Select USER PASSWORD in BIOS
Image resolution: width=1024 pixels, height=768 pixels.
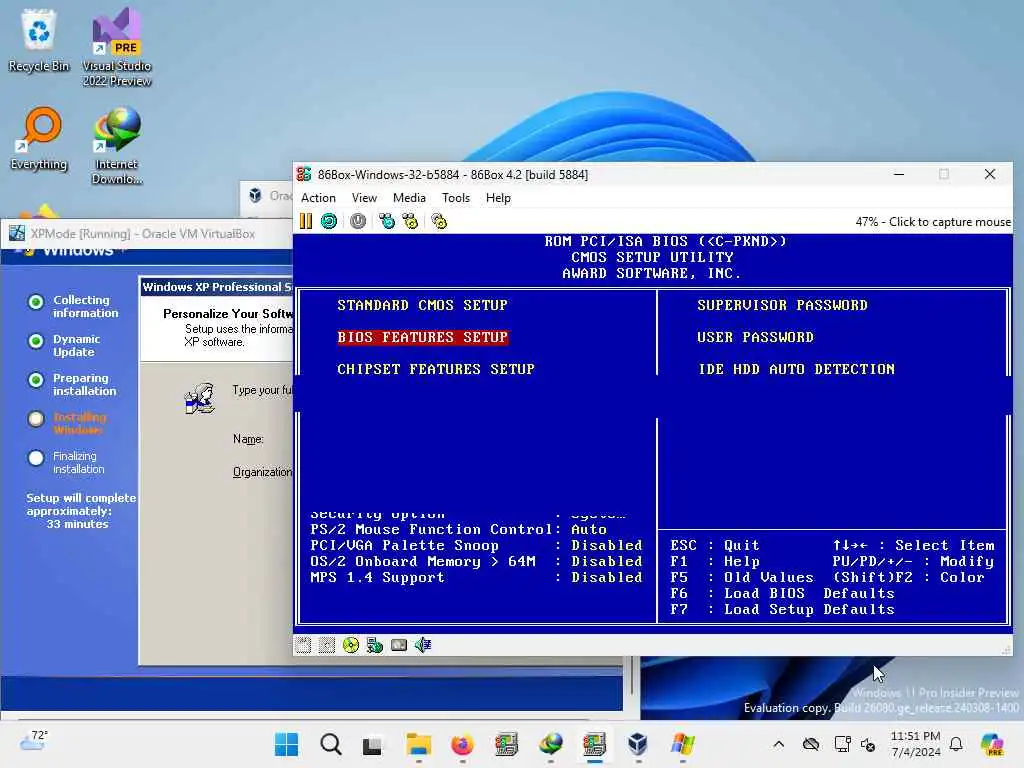[755, 337]
